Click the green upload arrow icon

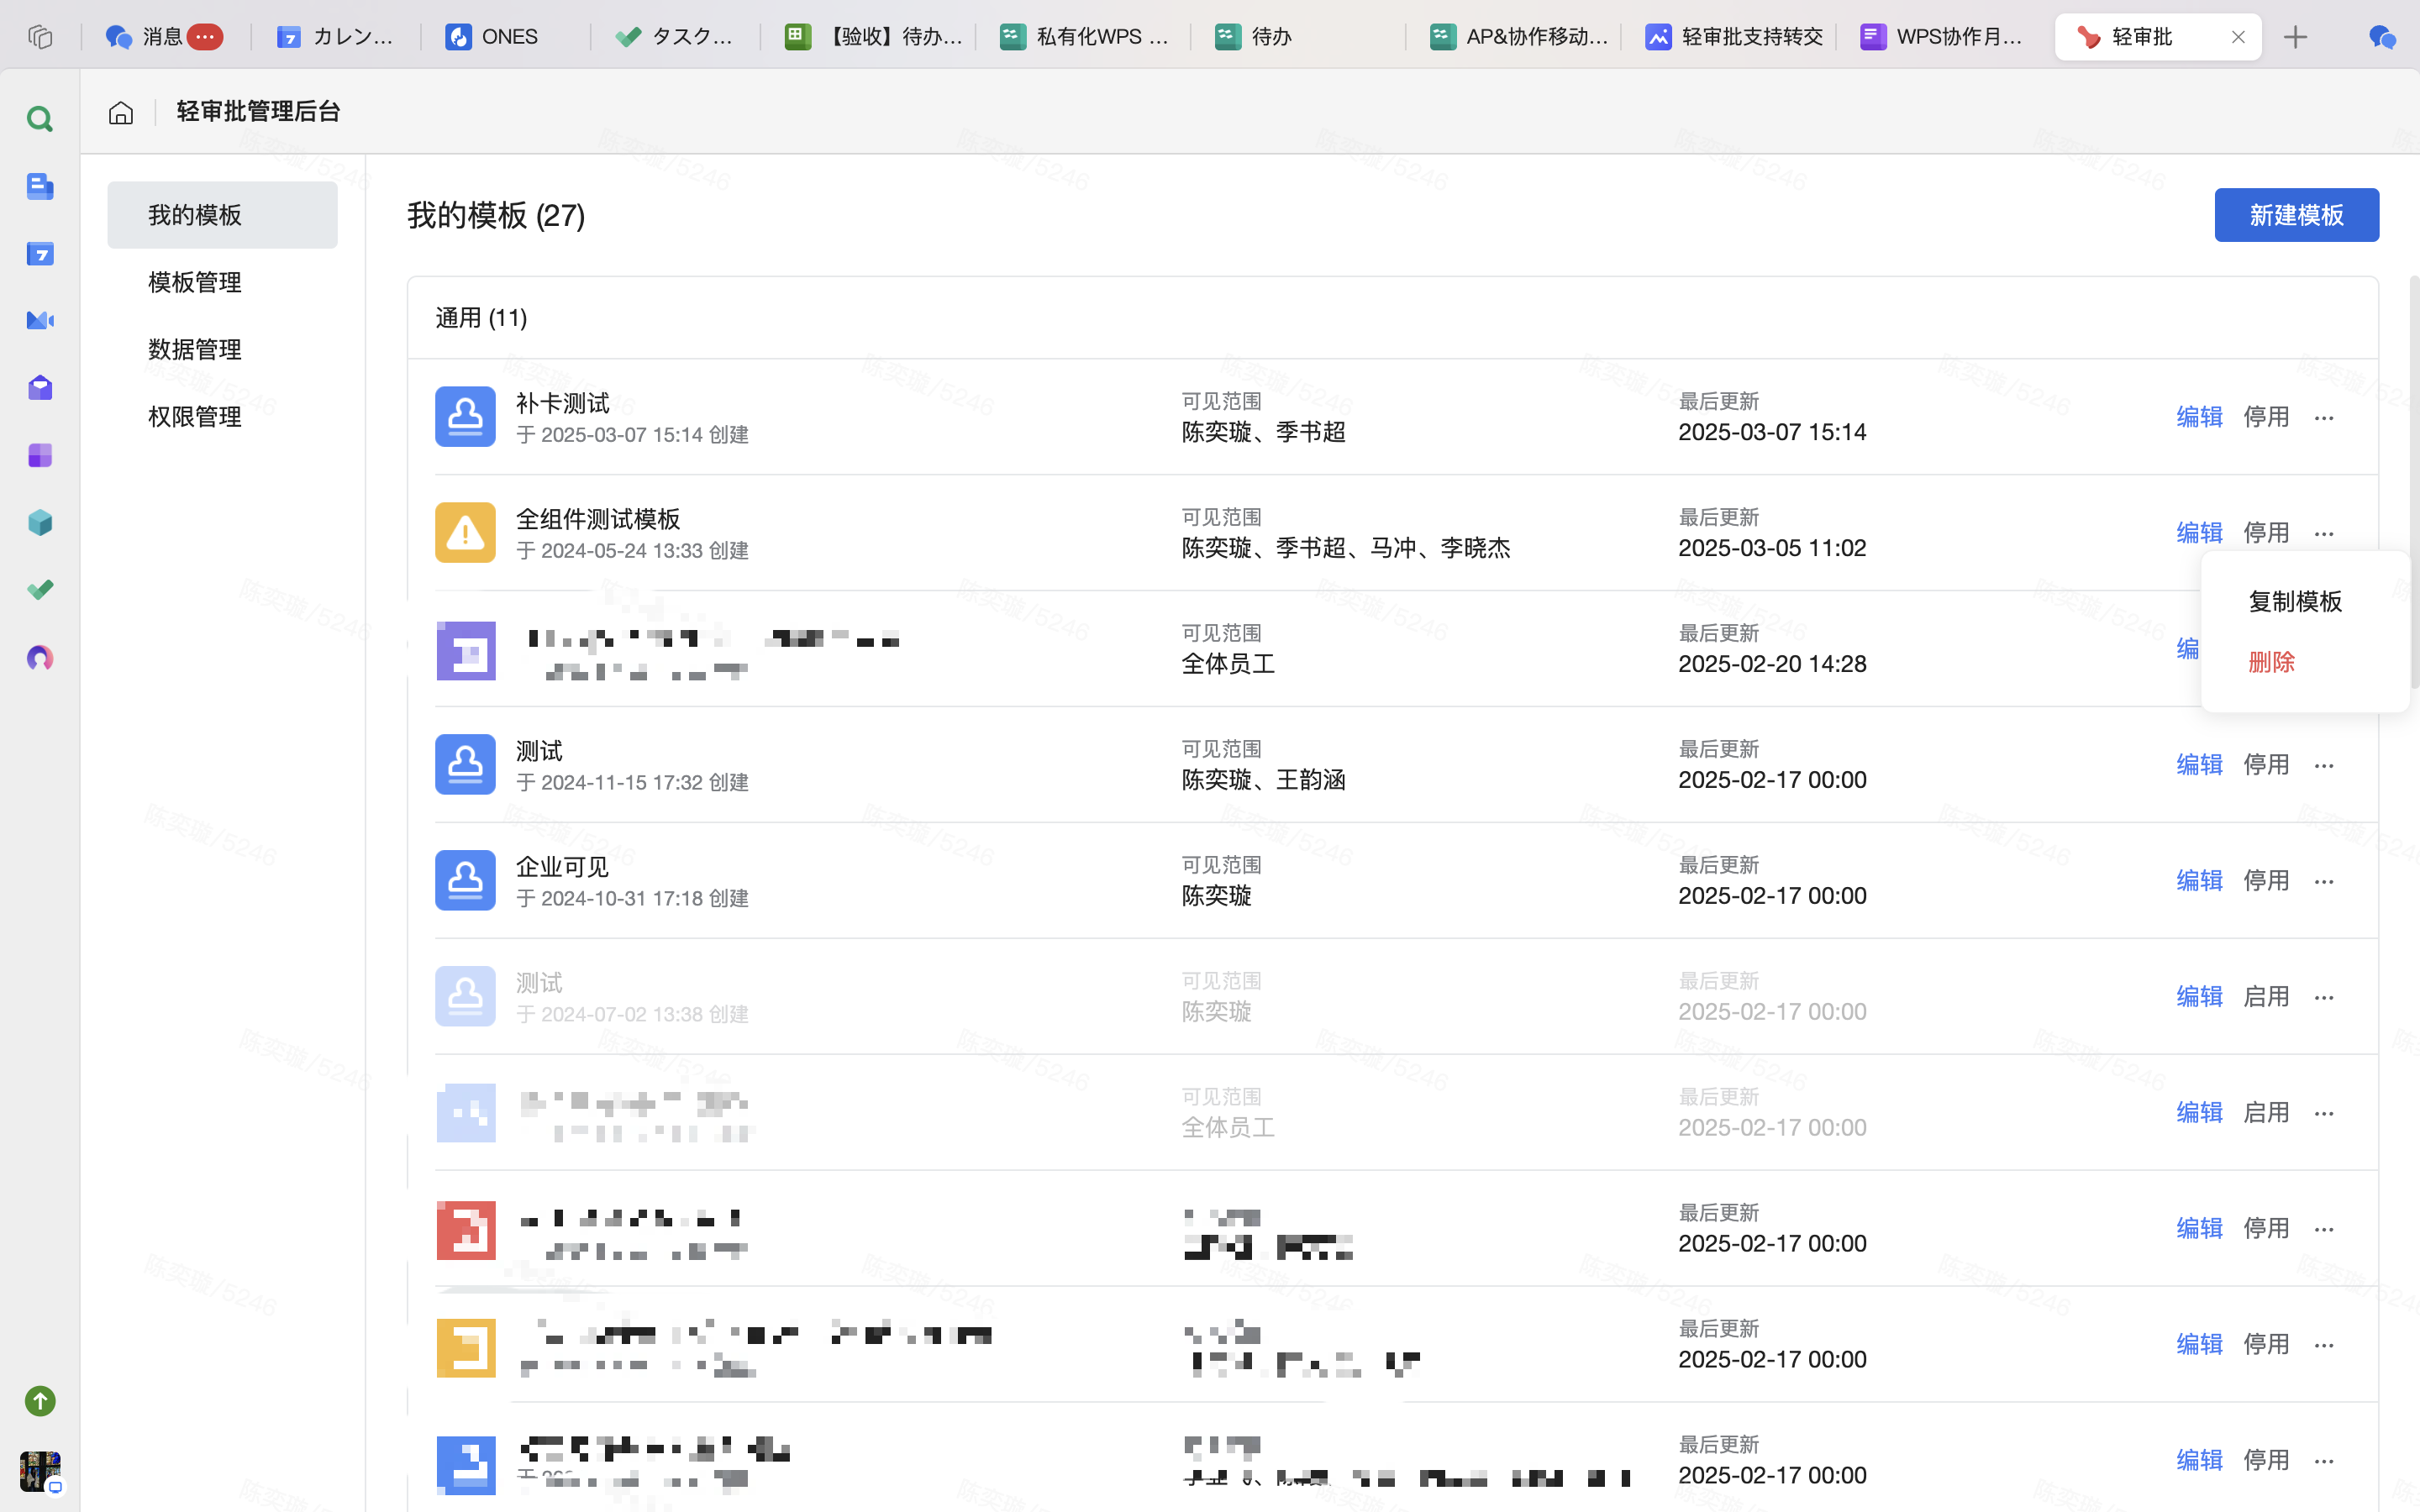click(40, 1400)
